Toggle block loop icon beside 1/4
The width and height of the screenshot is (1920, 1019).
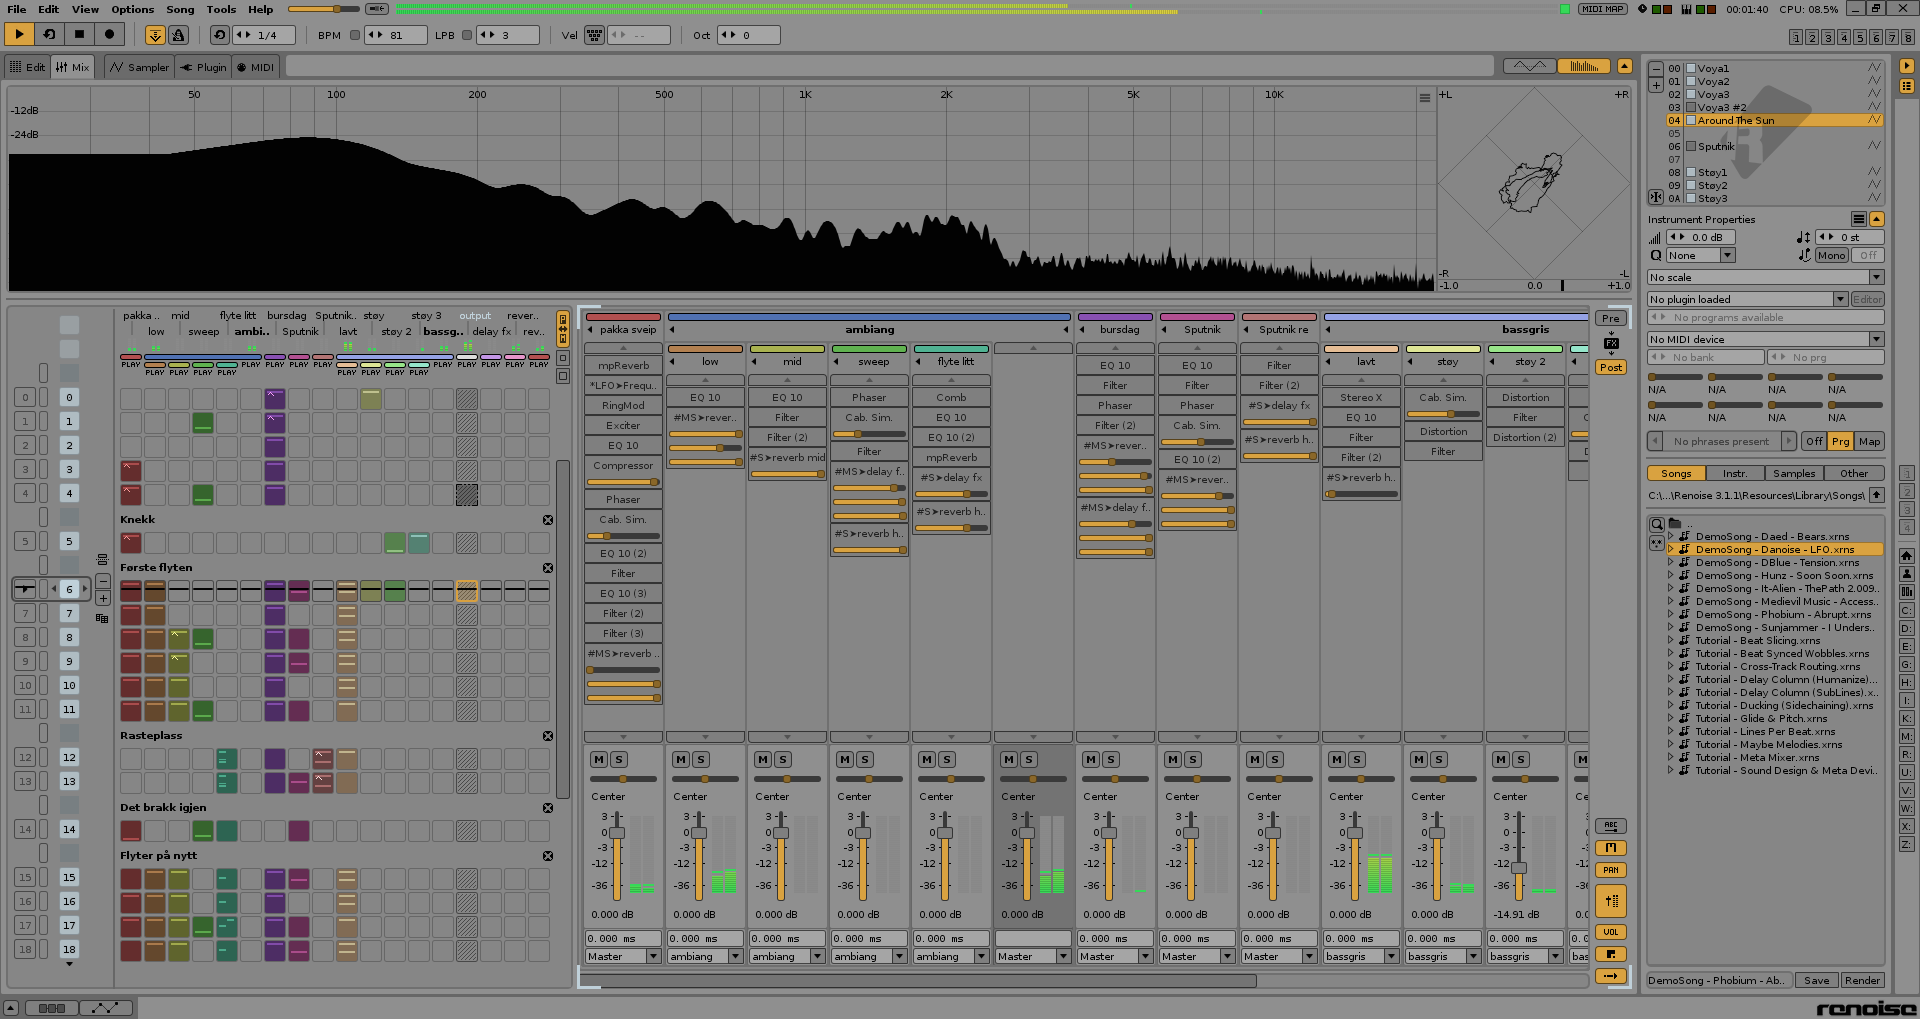(220, 35)
